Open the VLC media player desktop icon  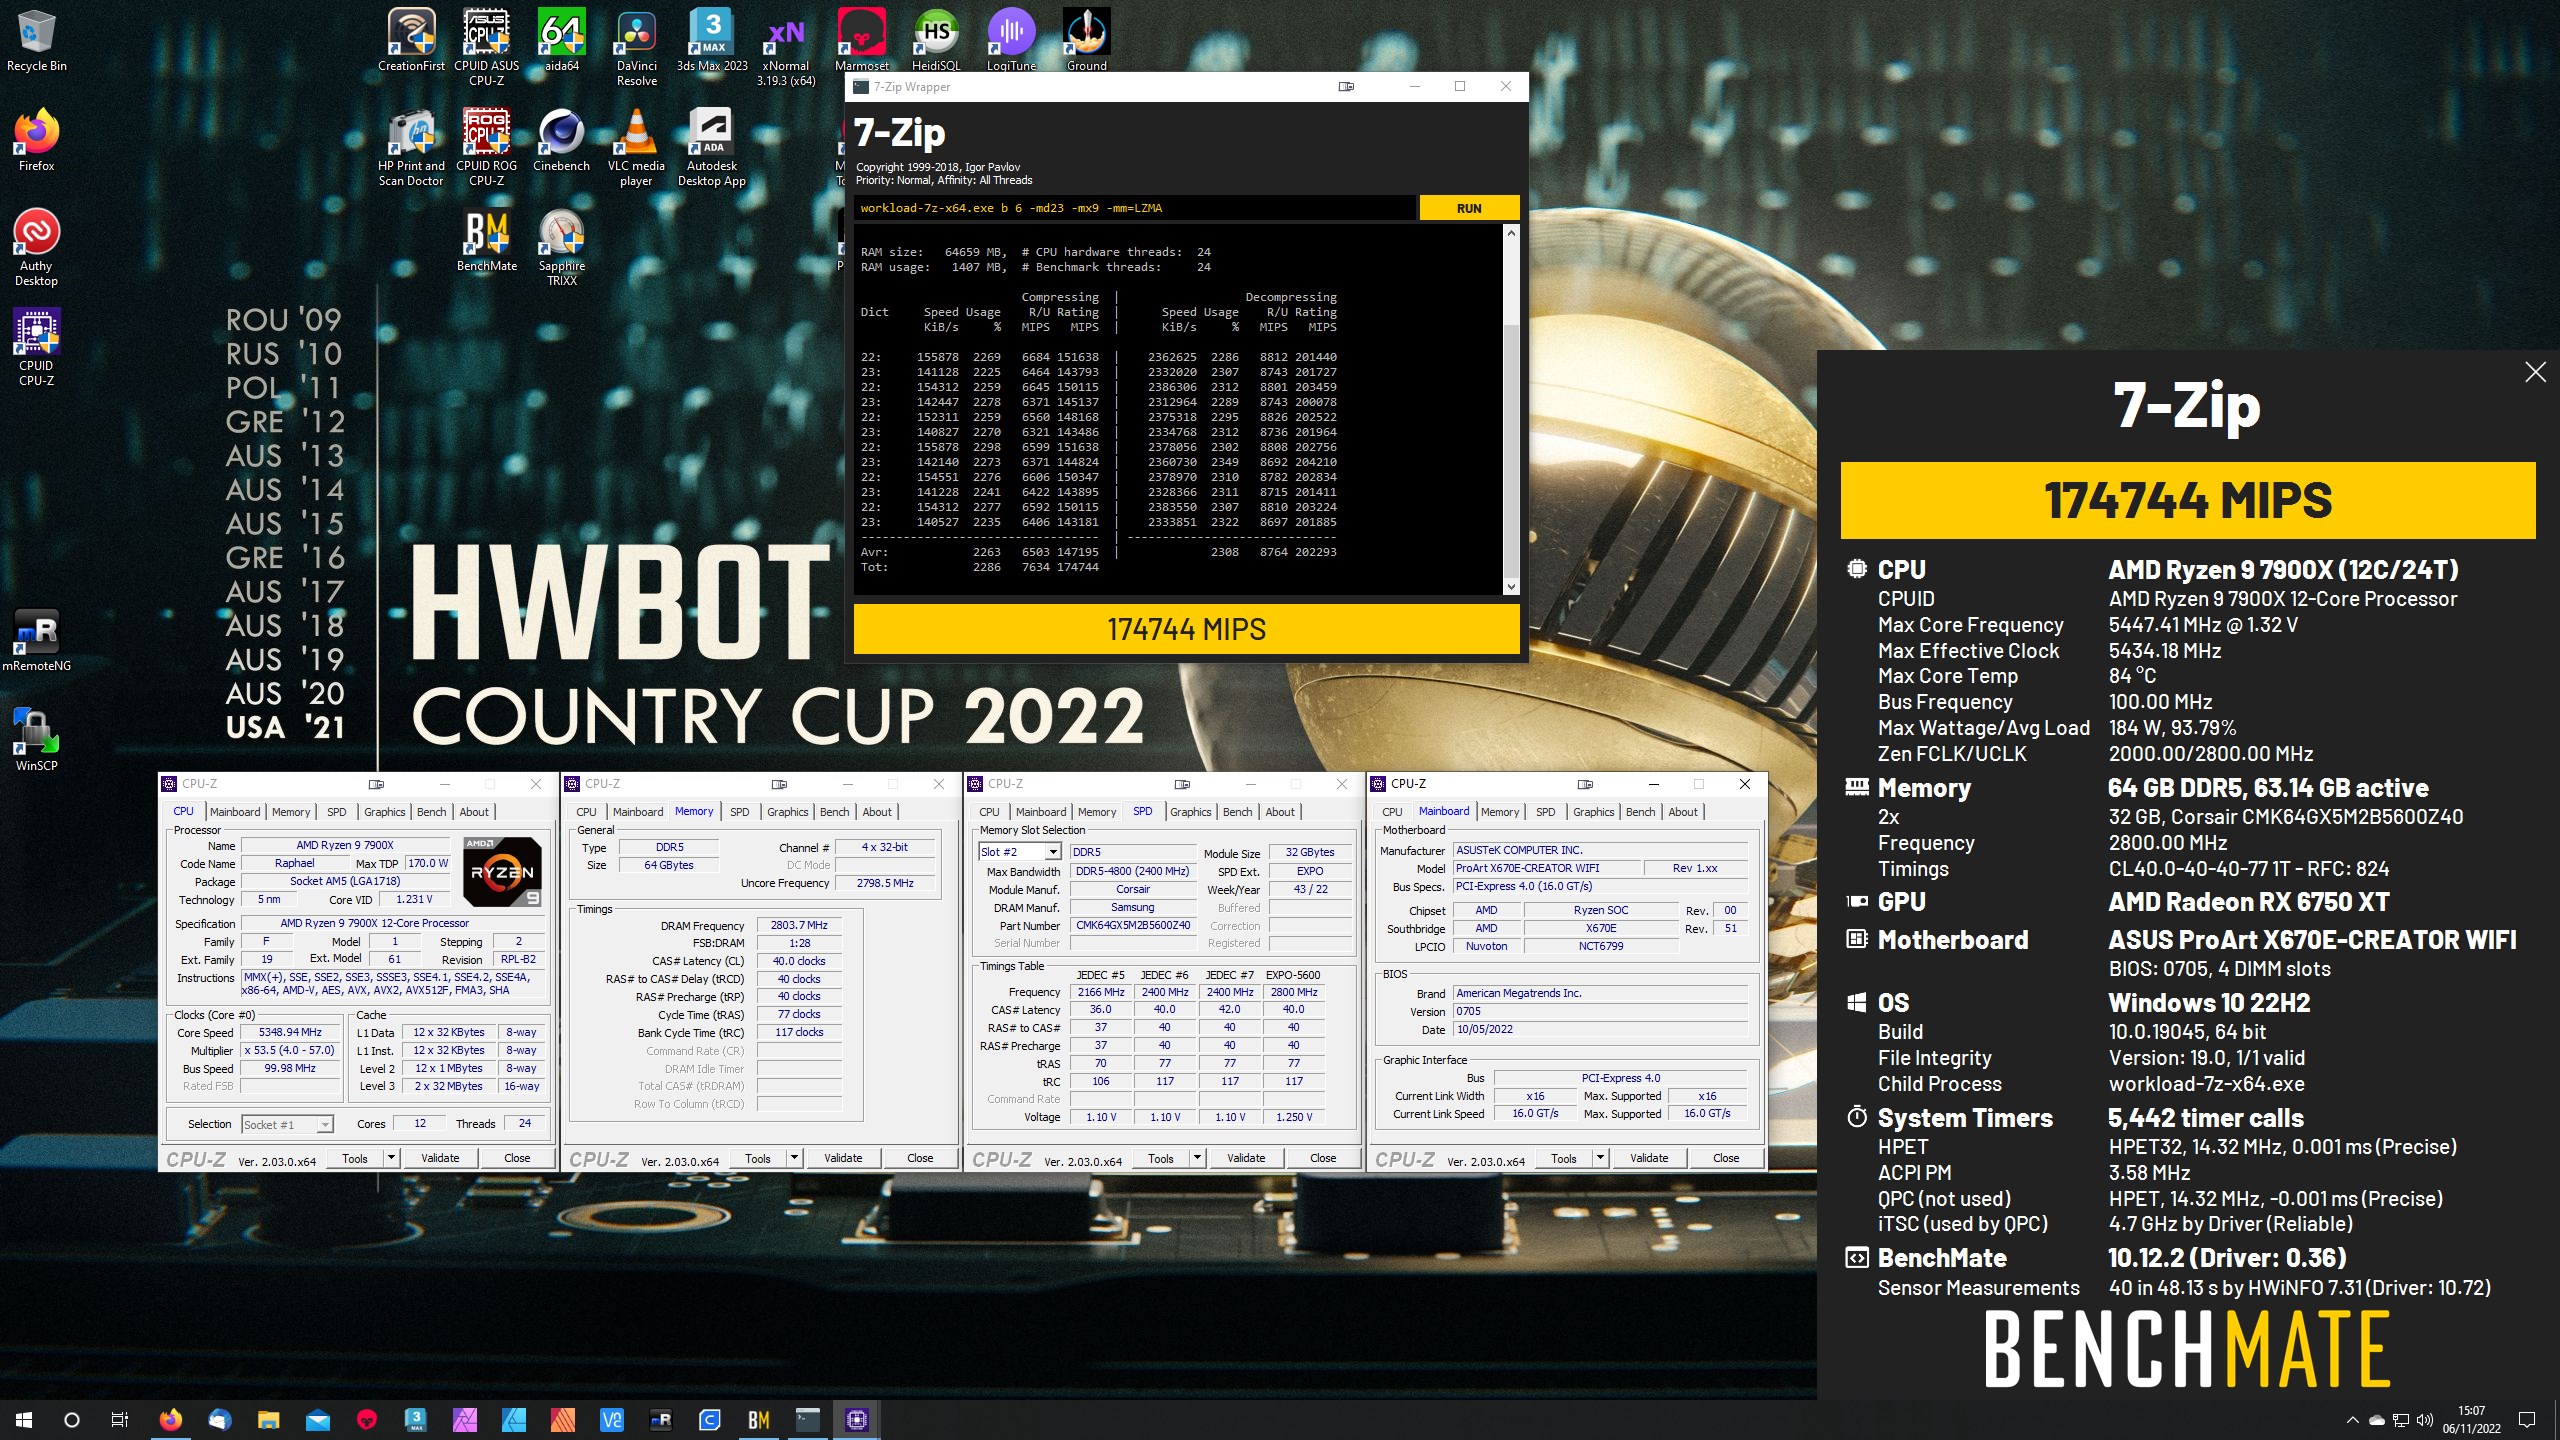pyautogui.click(x=636, y=148)
